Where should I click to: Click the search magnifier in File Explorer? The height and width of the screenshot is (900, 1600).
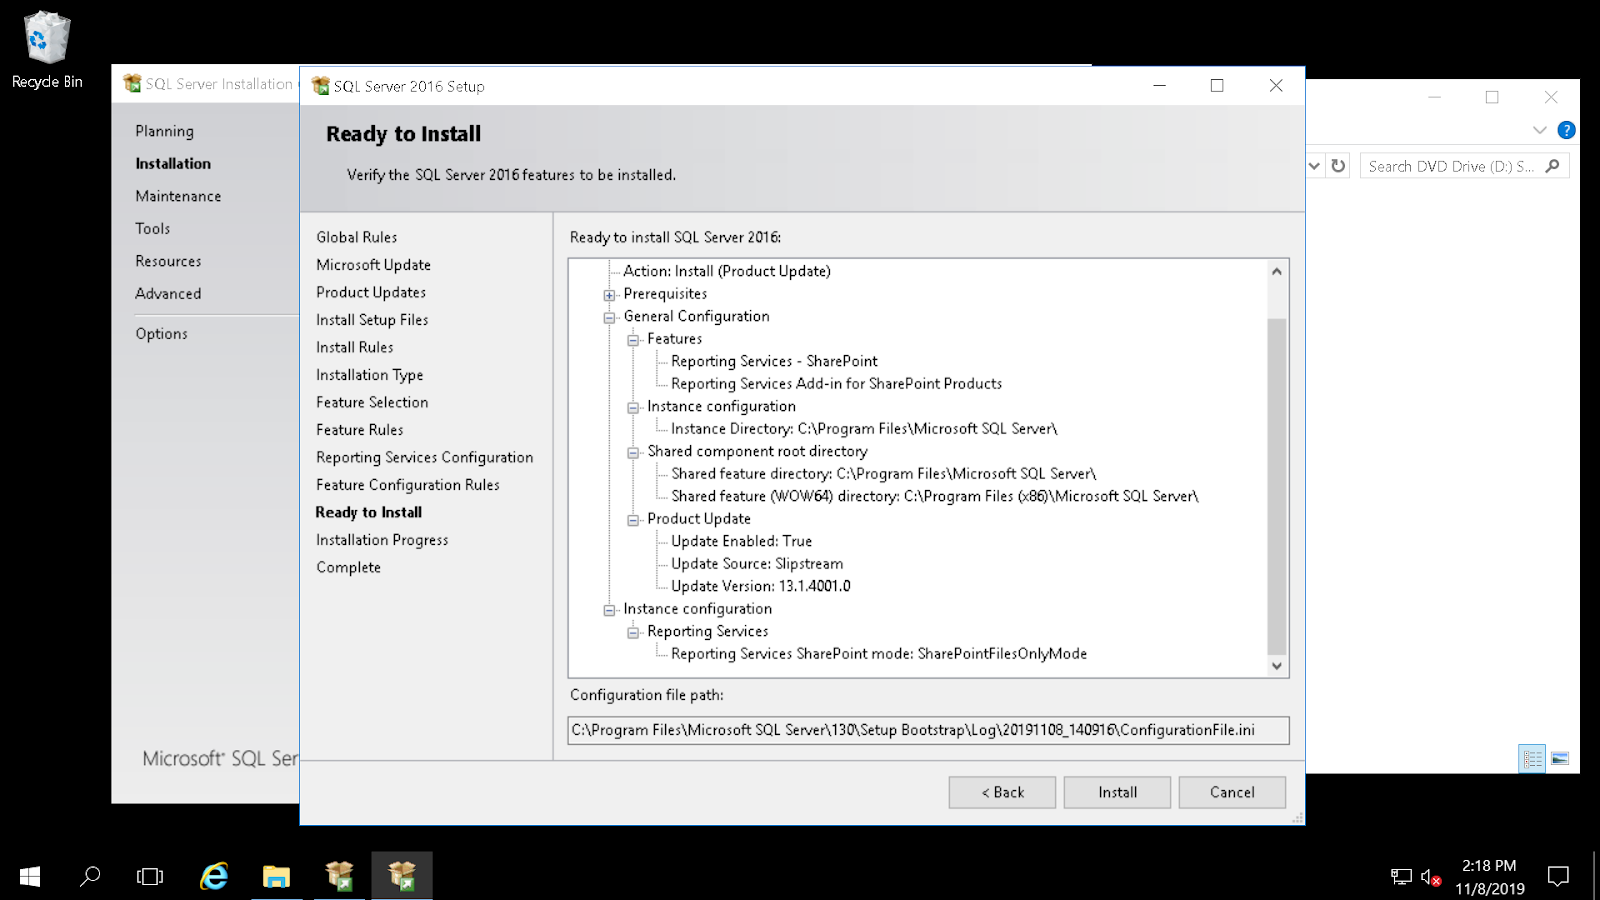1552,166
